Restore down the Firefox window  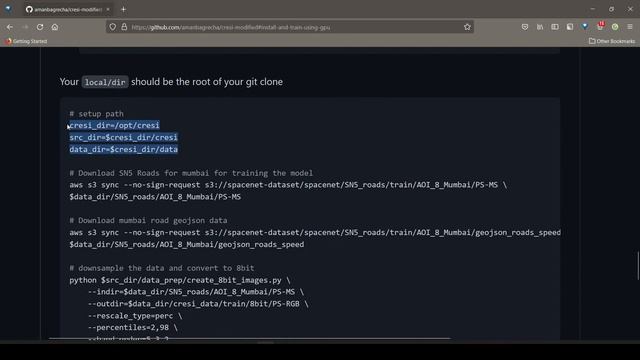[611, 9]
